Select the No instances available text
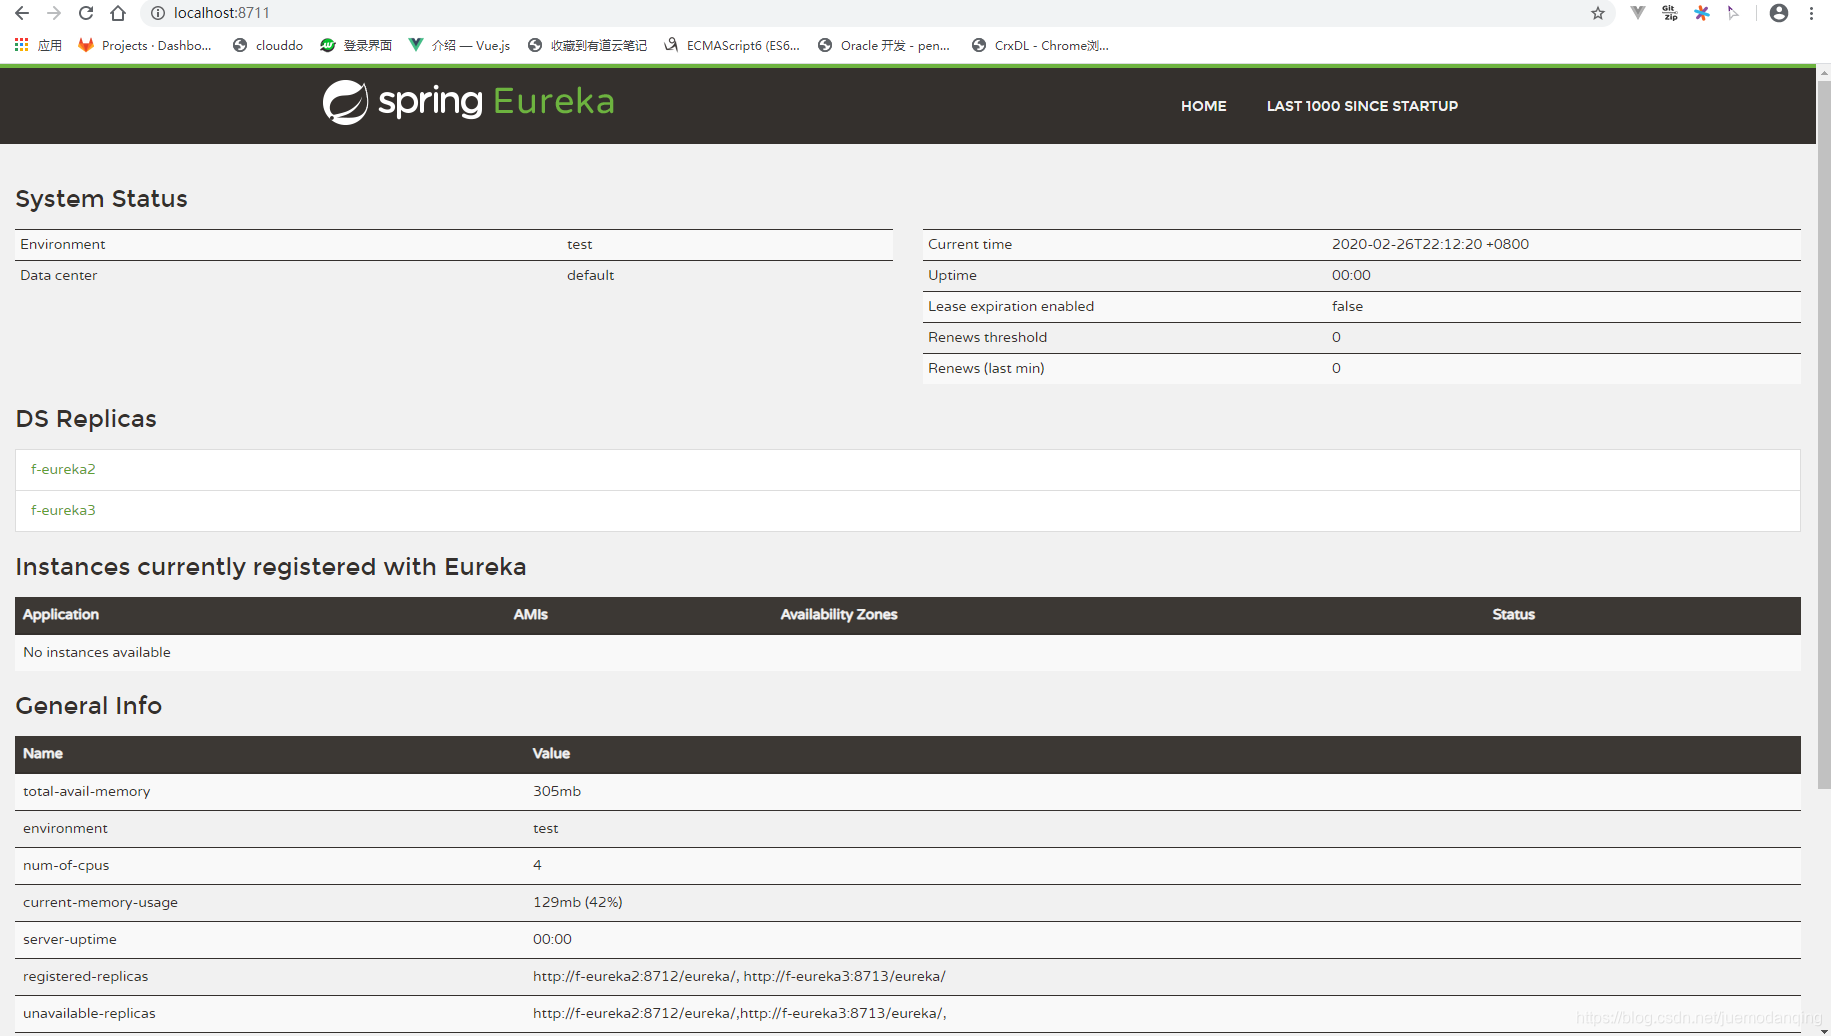 pos(97,652)
